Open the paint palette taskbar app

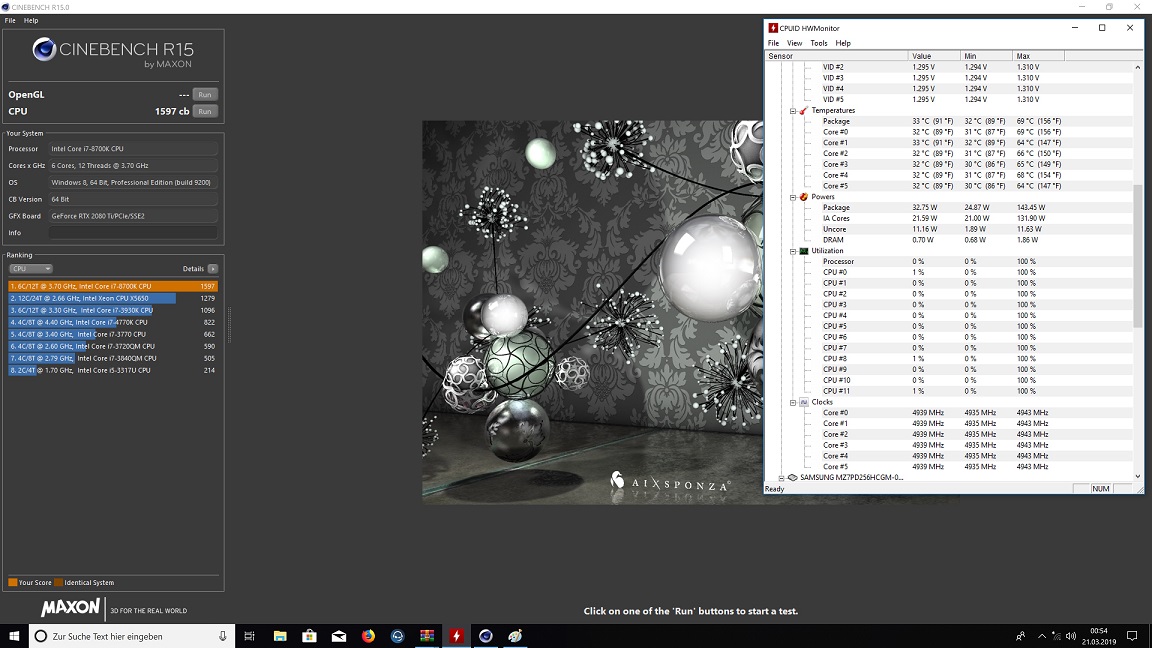tap(515, 636)
